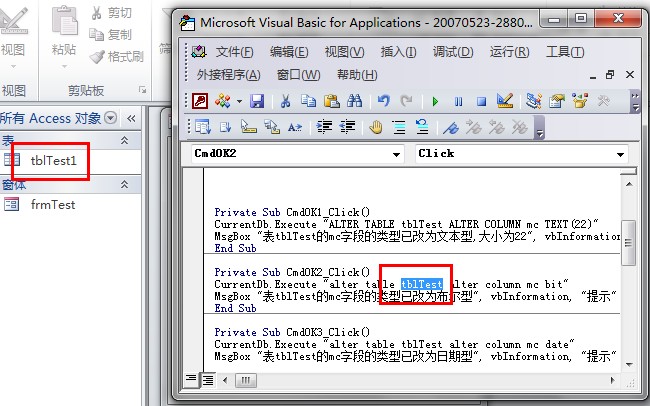This screenshot has height=406, width=650.
Task: Click the code window scroll-up arrow
Action: [629, 184]
